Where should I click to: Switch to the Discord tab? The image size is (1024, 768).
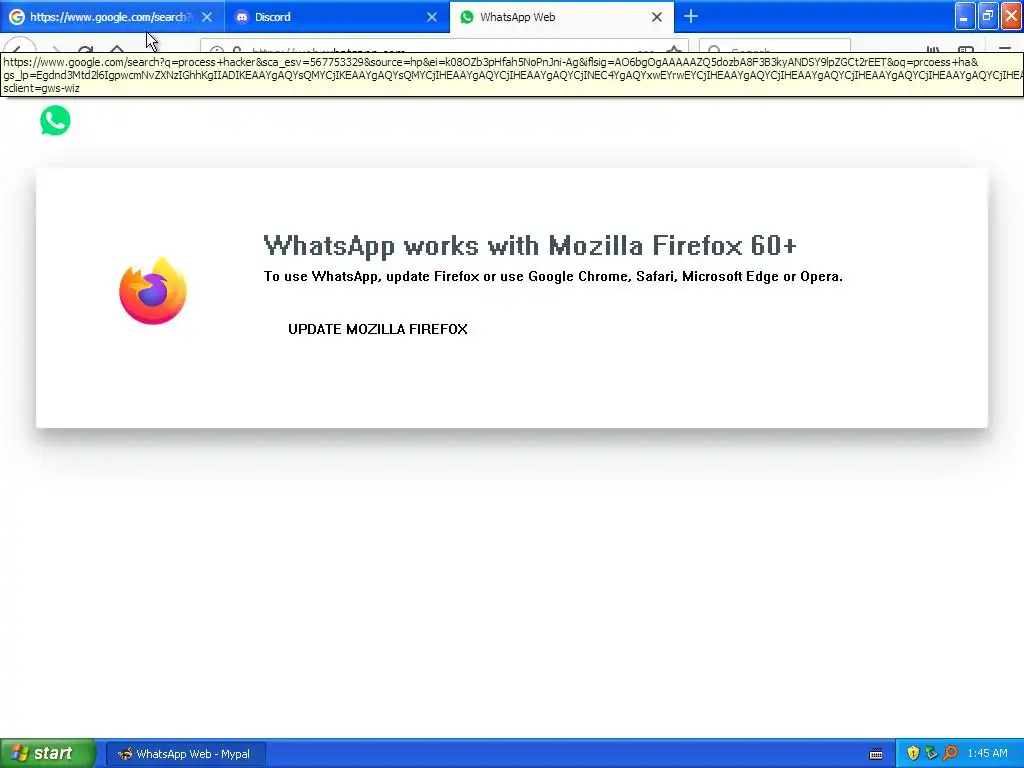[336, 17]
